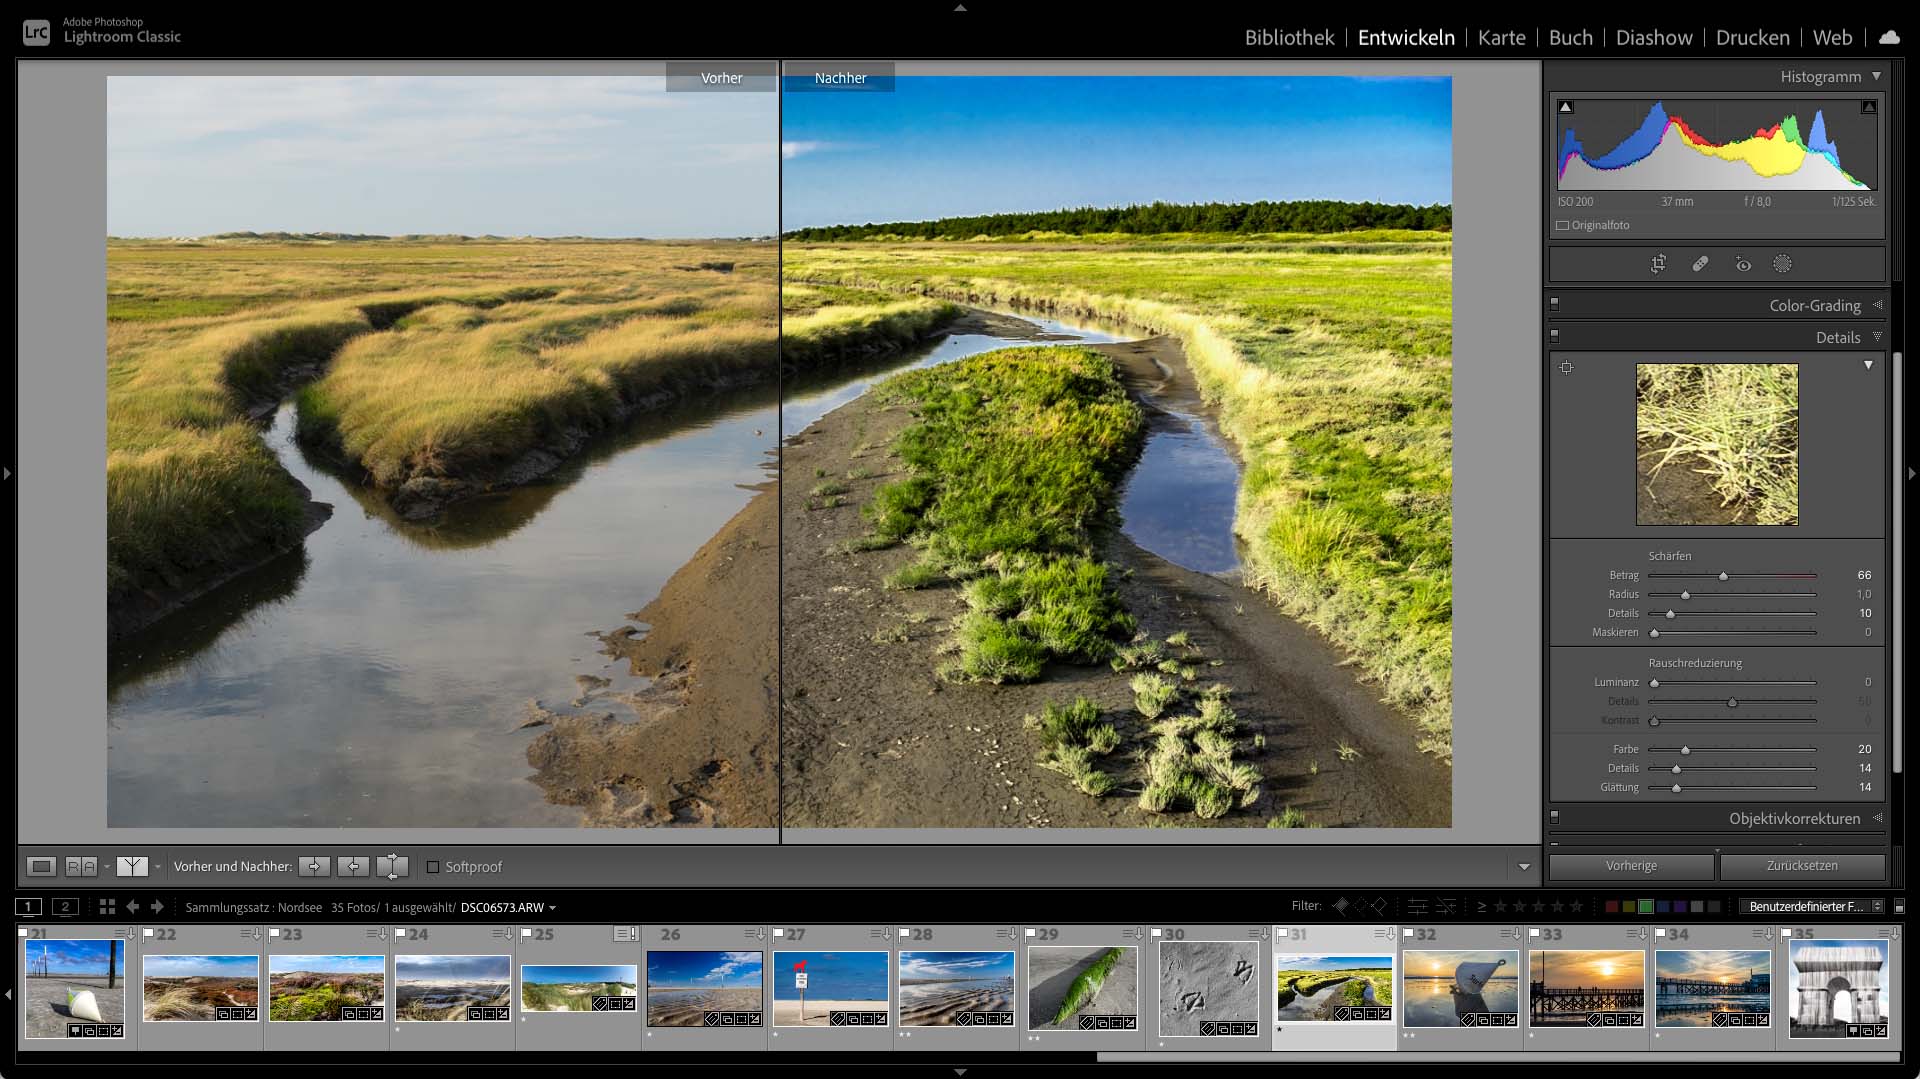
Task: Copy before settings to after with right arrow
Action: pos(314,866)
